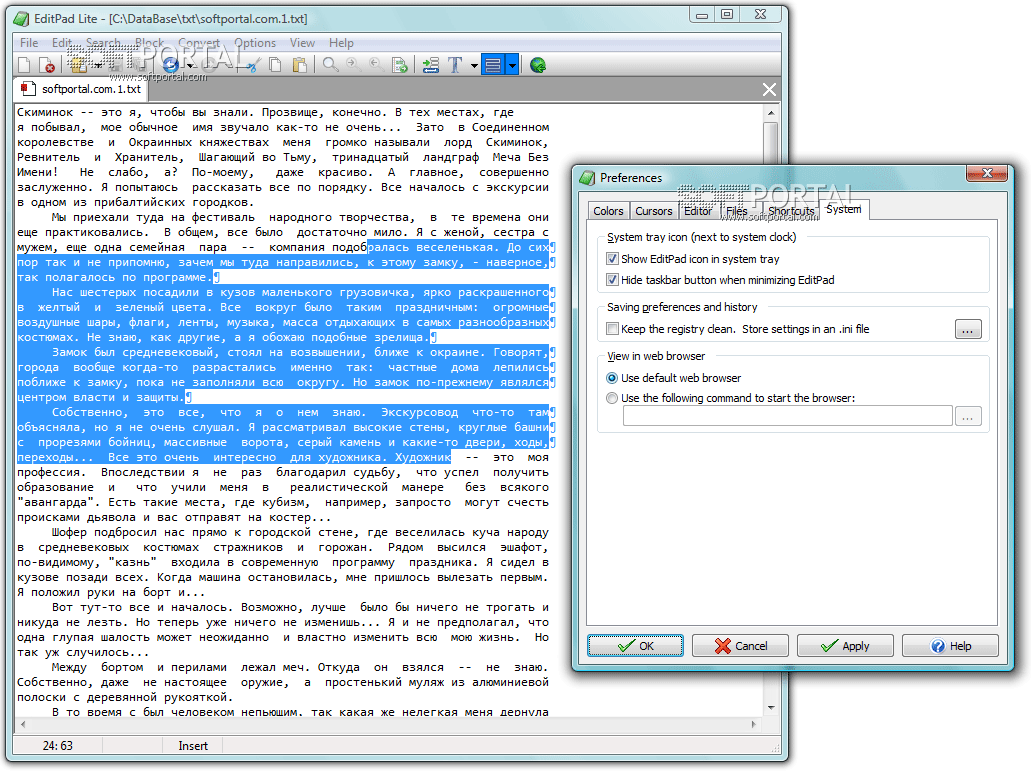Select Use default web browser option
The width and height of the screenshot is (1031, 772).
612,377
